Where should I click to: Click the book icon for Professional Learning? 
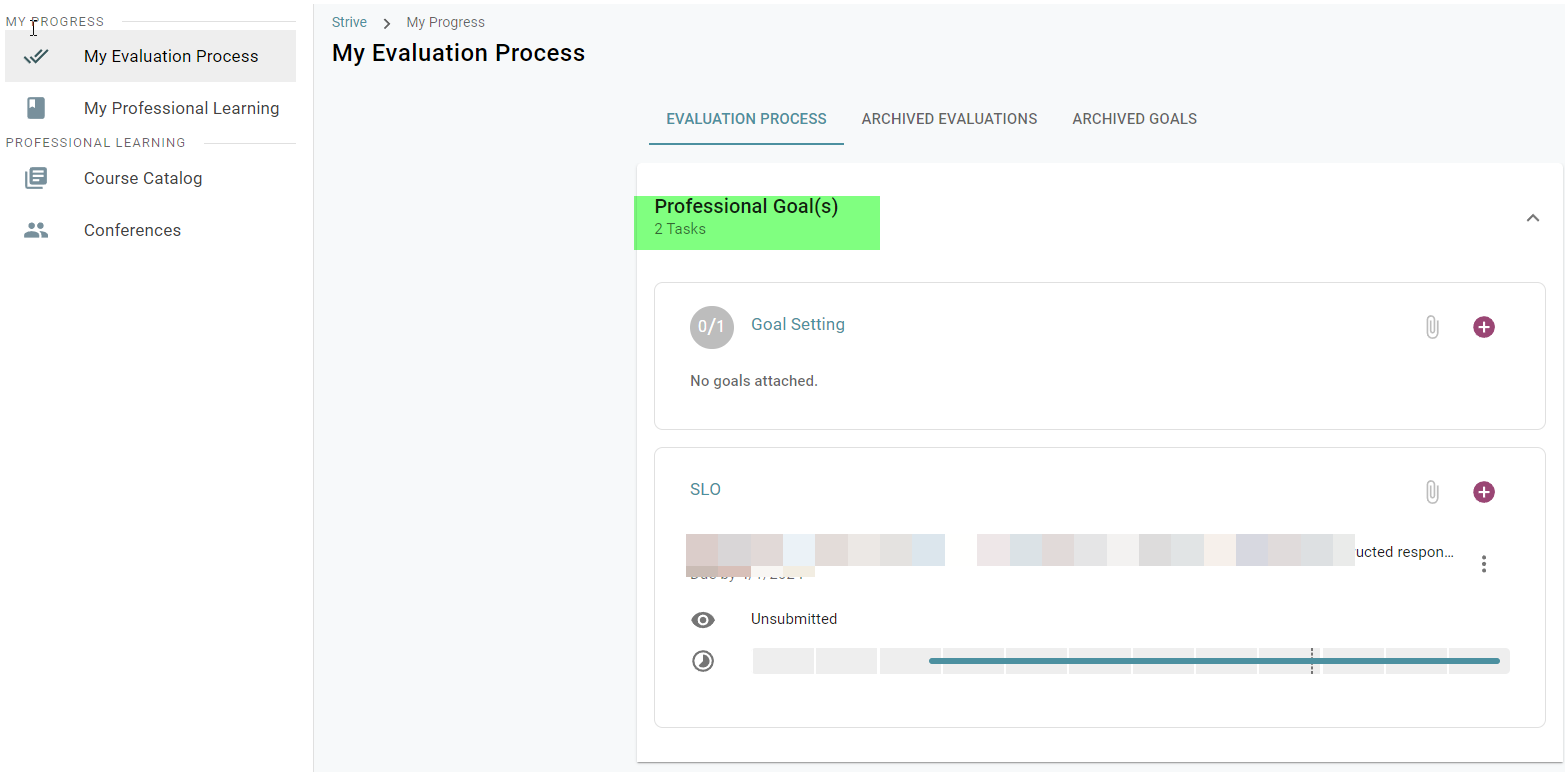pyautogui.click(x=36, y=108)
